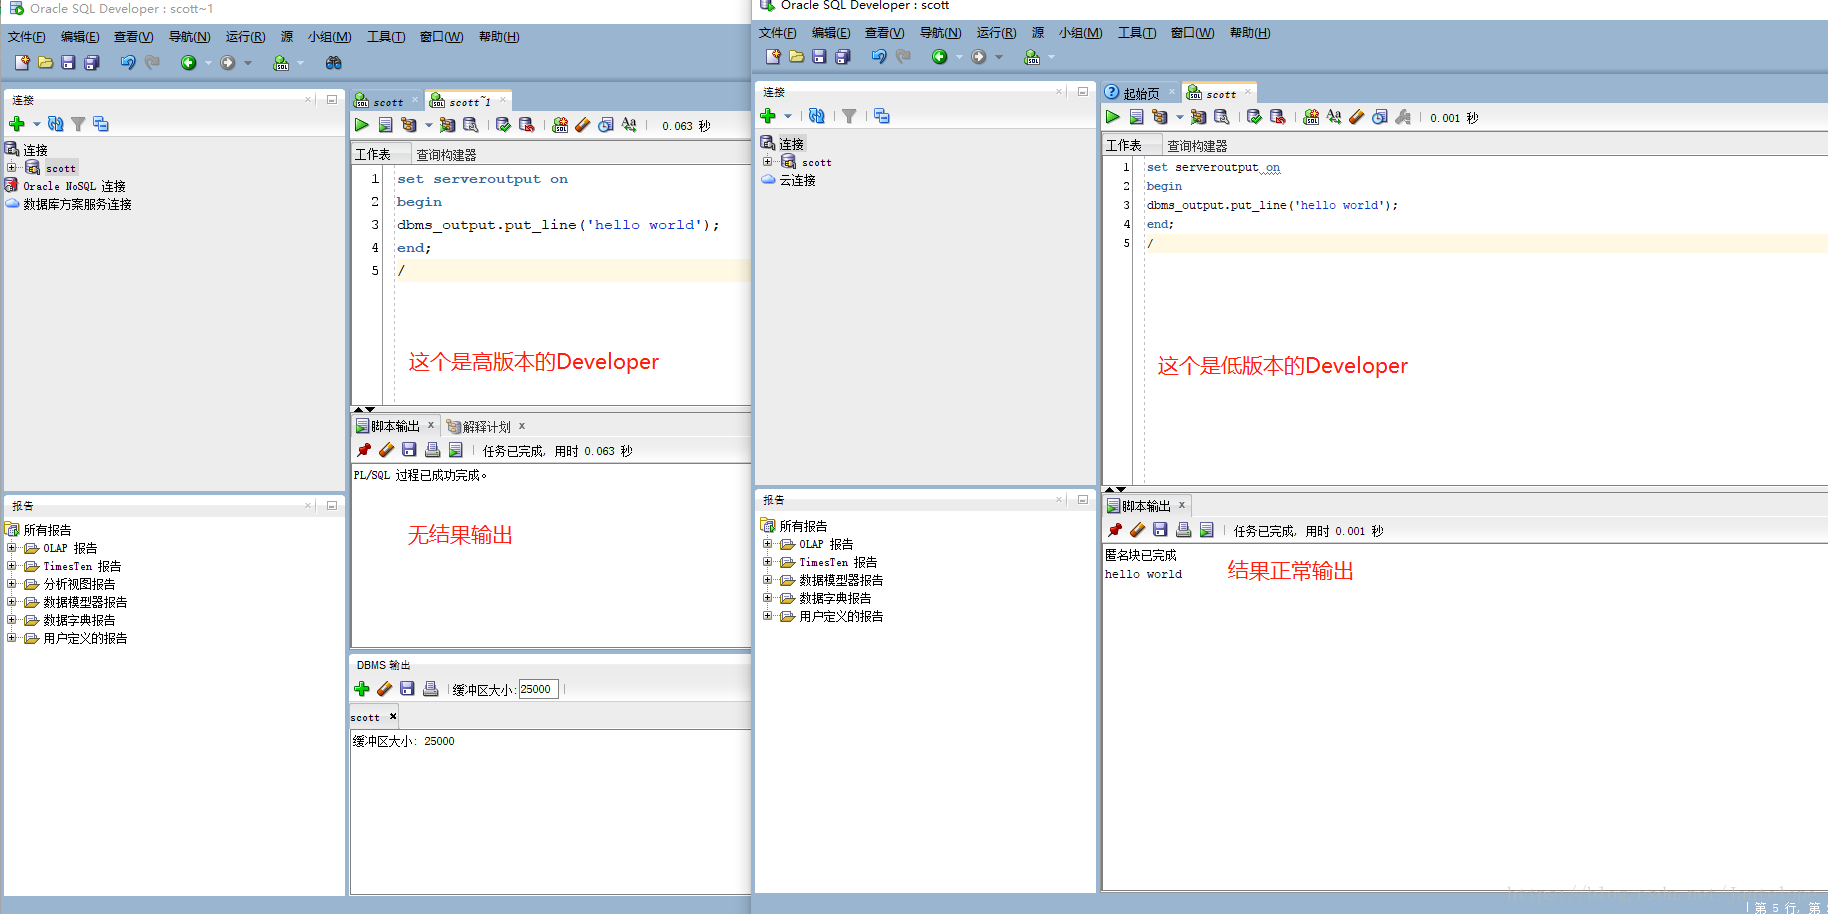
Task: Apply filter icon in left window connections panel
Action: (x=78, y=124)
